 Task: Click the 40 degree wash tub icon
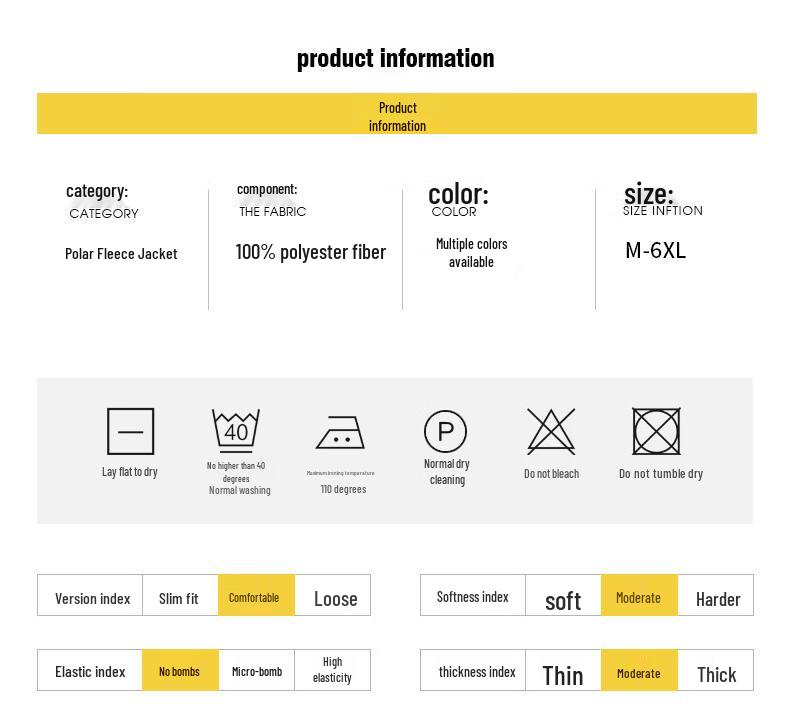point(236,431)
